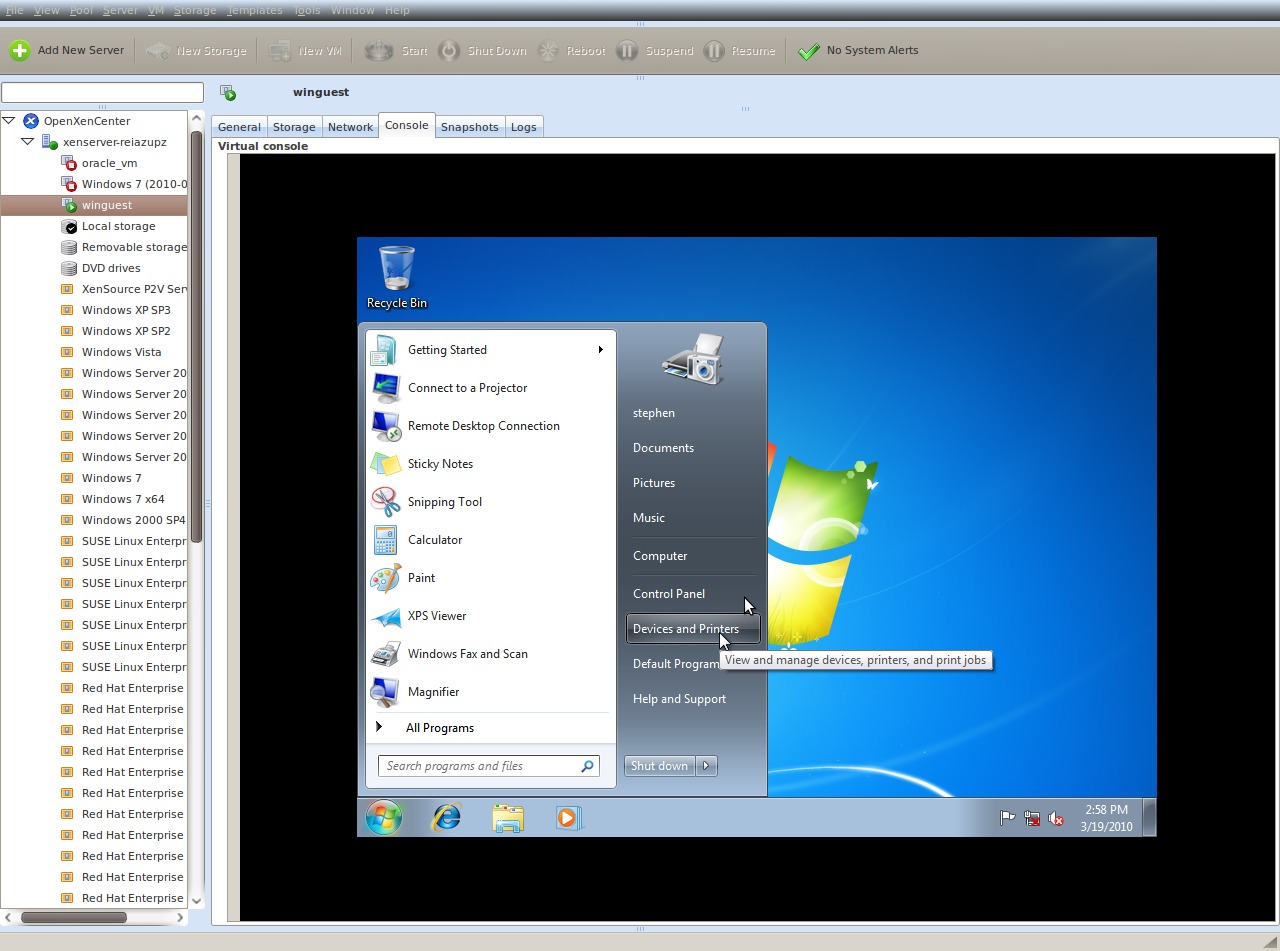The height and width of the screenshot is (951, 1280).
Task: Click the Shut down button in Start menu
Action: 659,766
